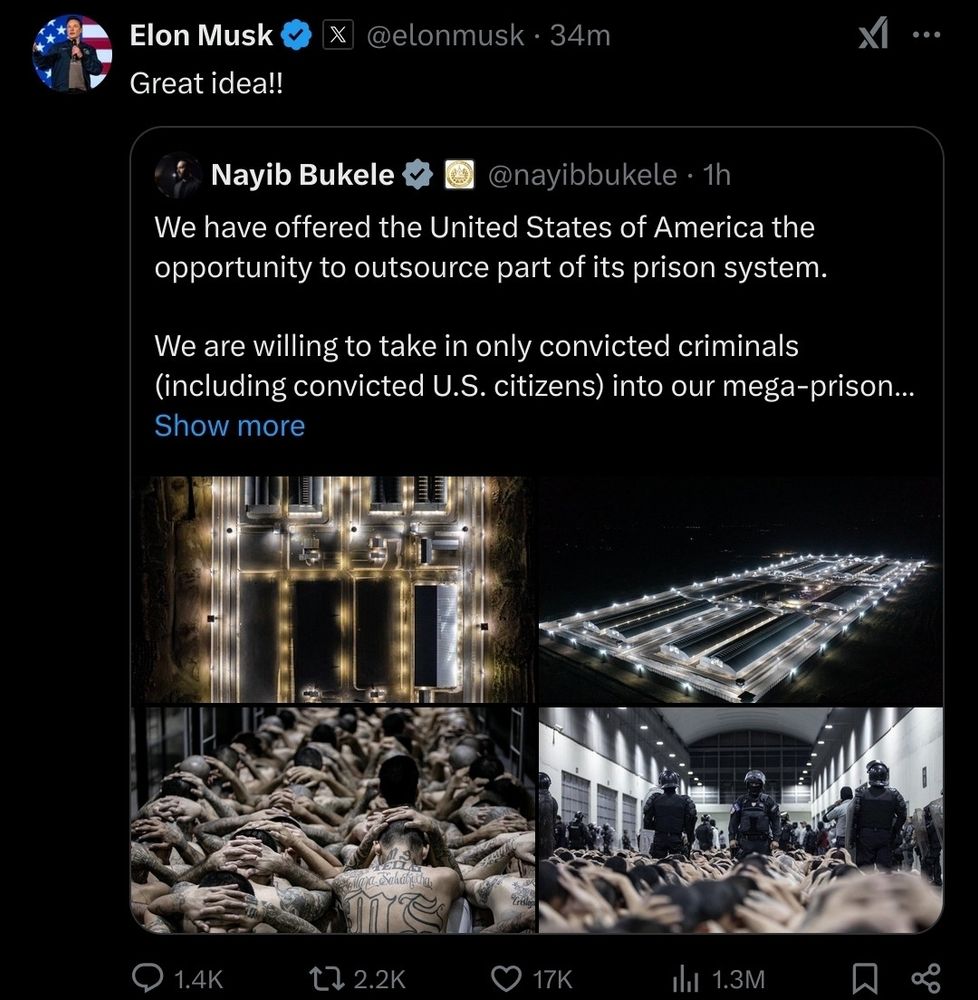Bookmark this post
978x1000 pixels.
[x=867, y=978]
